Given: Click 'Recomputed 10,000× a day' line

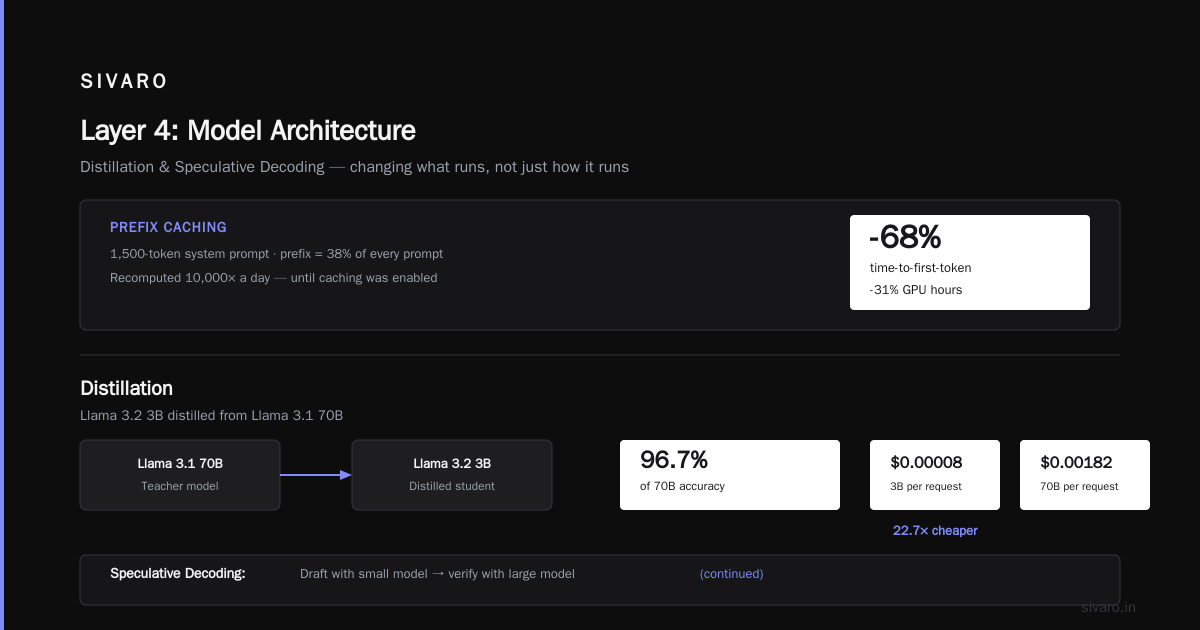Looking at the screenshot, I should pyautogui.click(x=273, y=277).
